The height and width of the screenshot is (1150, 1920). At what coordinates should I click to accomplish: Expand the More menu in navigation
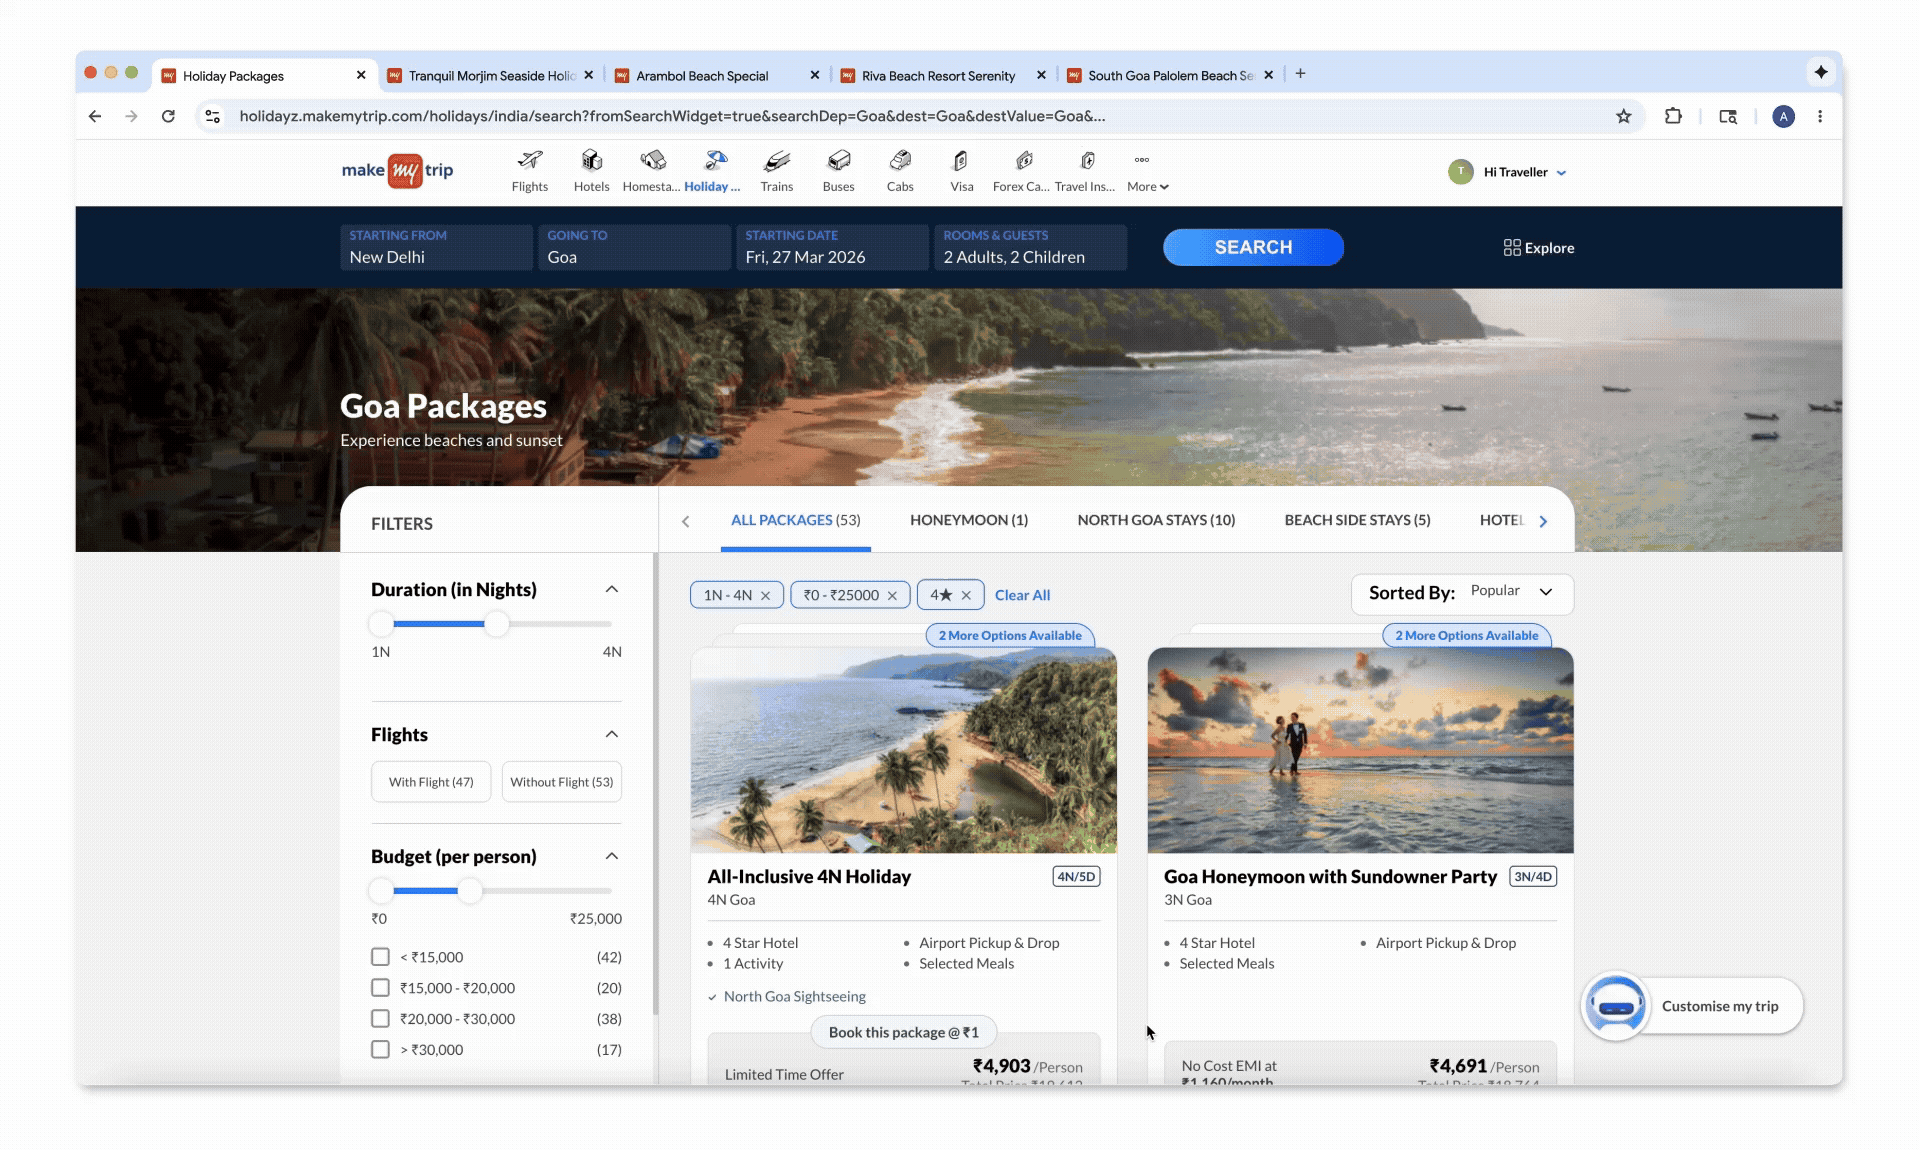pyautogui.click(x=1147, y=172)
